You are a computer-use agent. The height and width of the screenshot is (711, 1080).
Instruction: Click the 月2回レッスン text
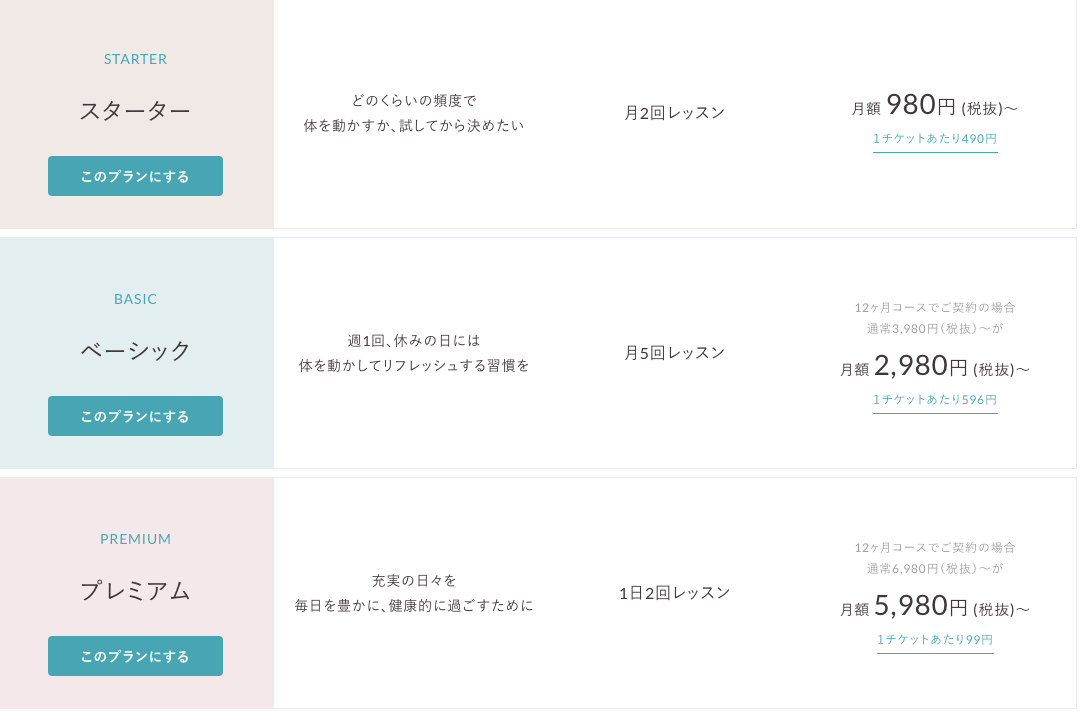[675, 113]
